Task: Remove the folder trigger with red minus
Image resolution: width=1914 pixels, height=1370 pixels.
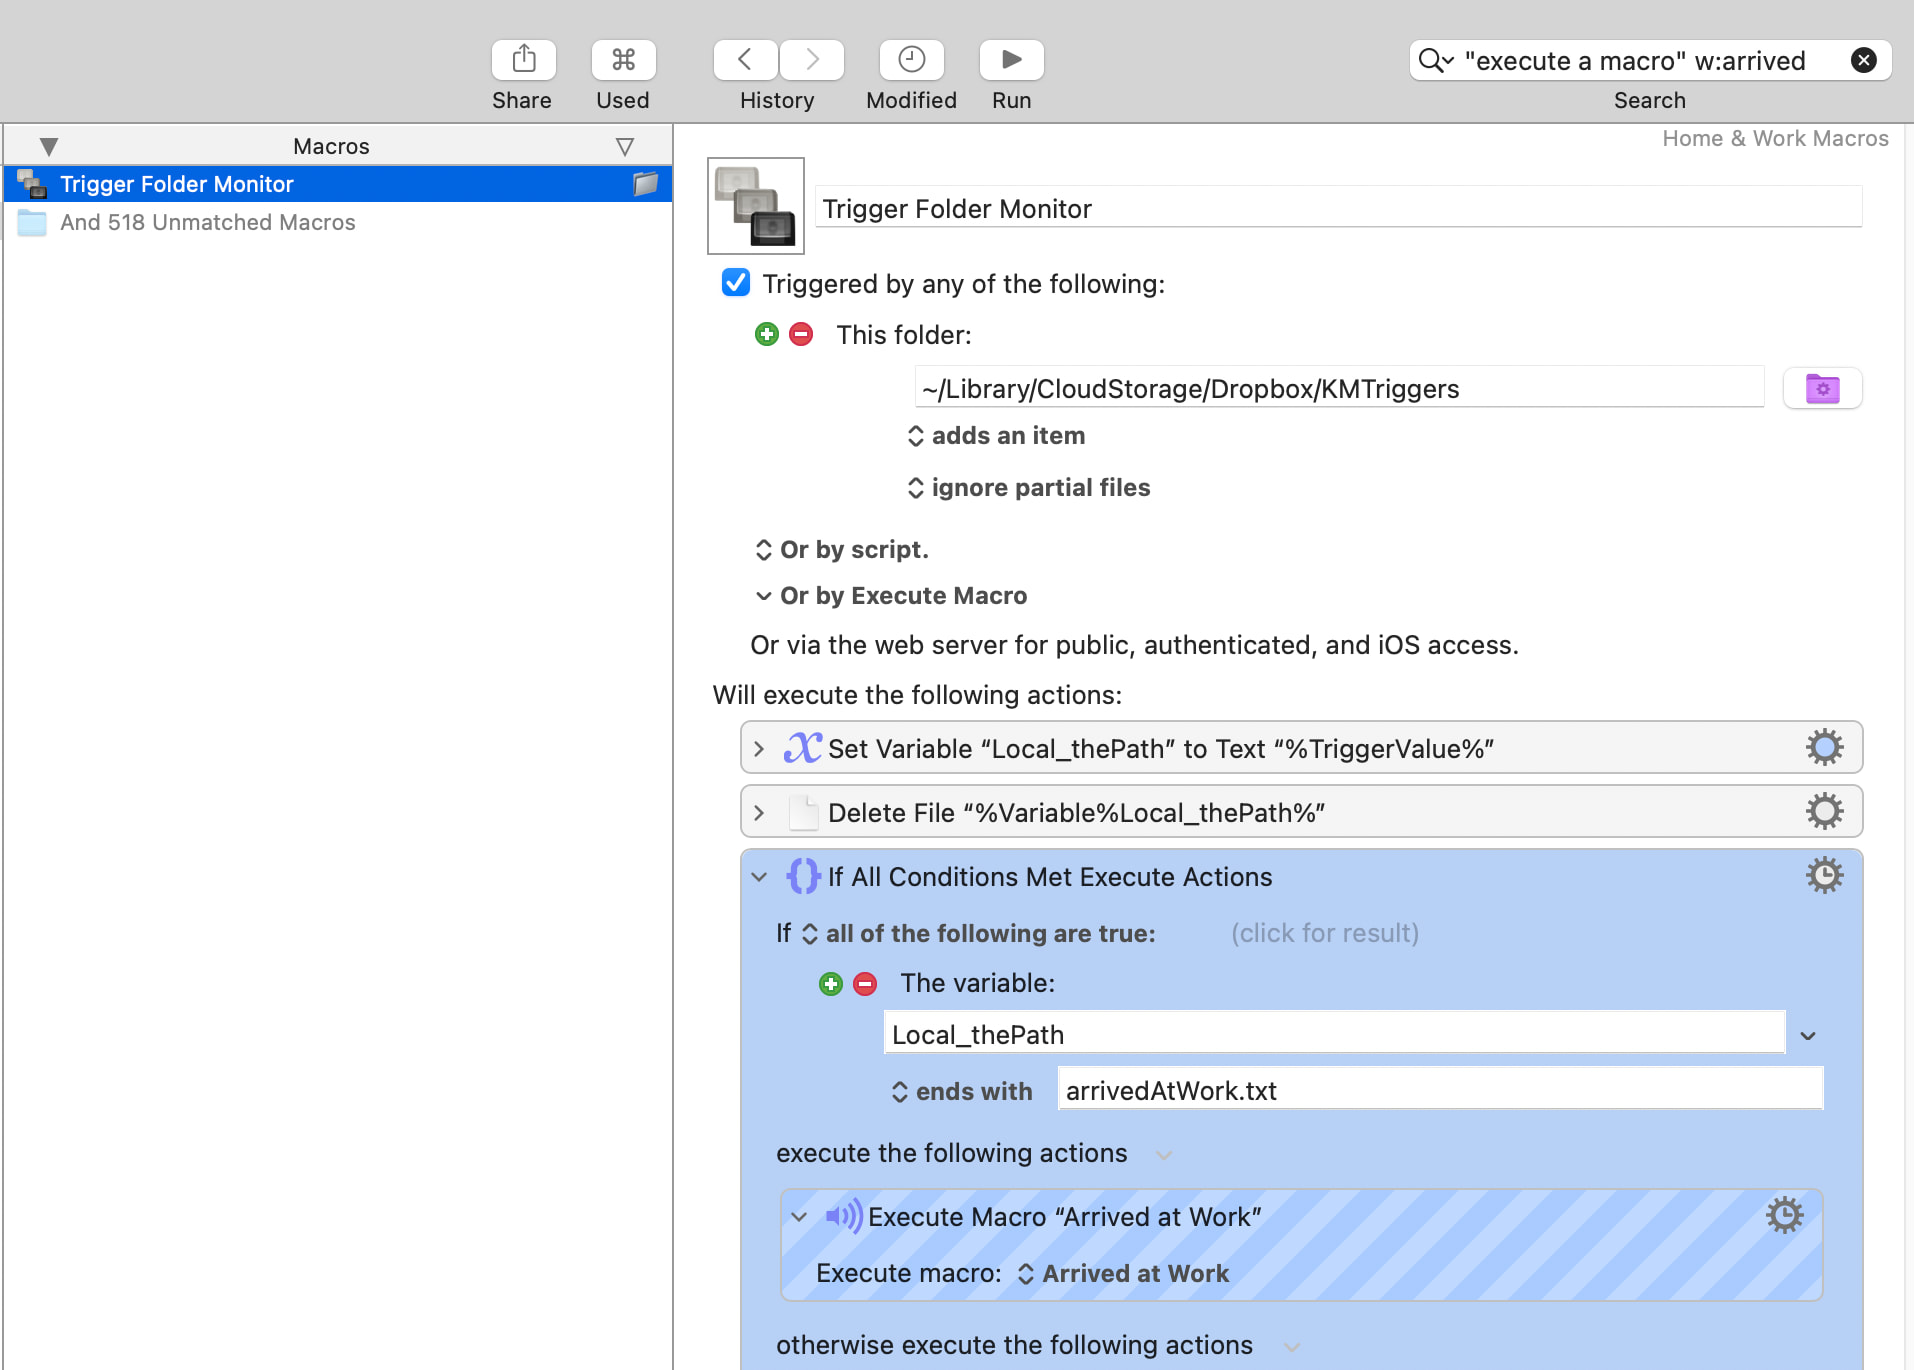Action: 801,334
